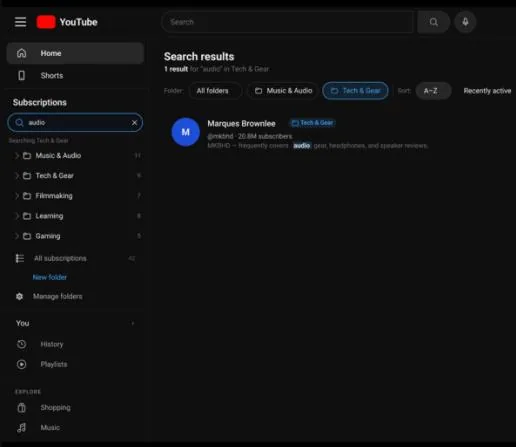Click the Music & Audio folder icon in sidebar
The image size is (516, 447).
coord(27,156)
